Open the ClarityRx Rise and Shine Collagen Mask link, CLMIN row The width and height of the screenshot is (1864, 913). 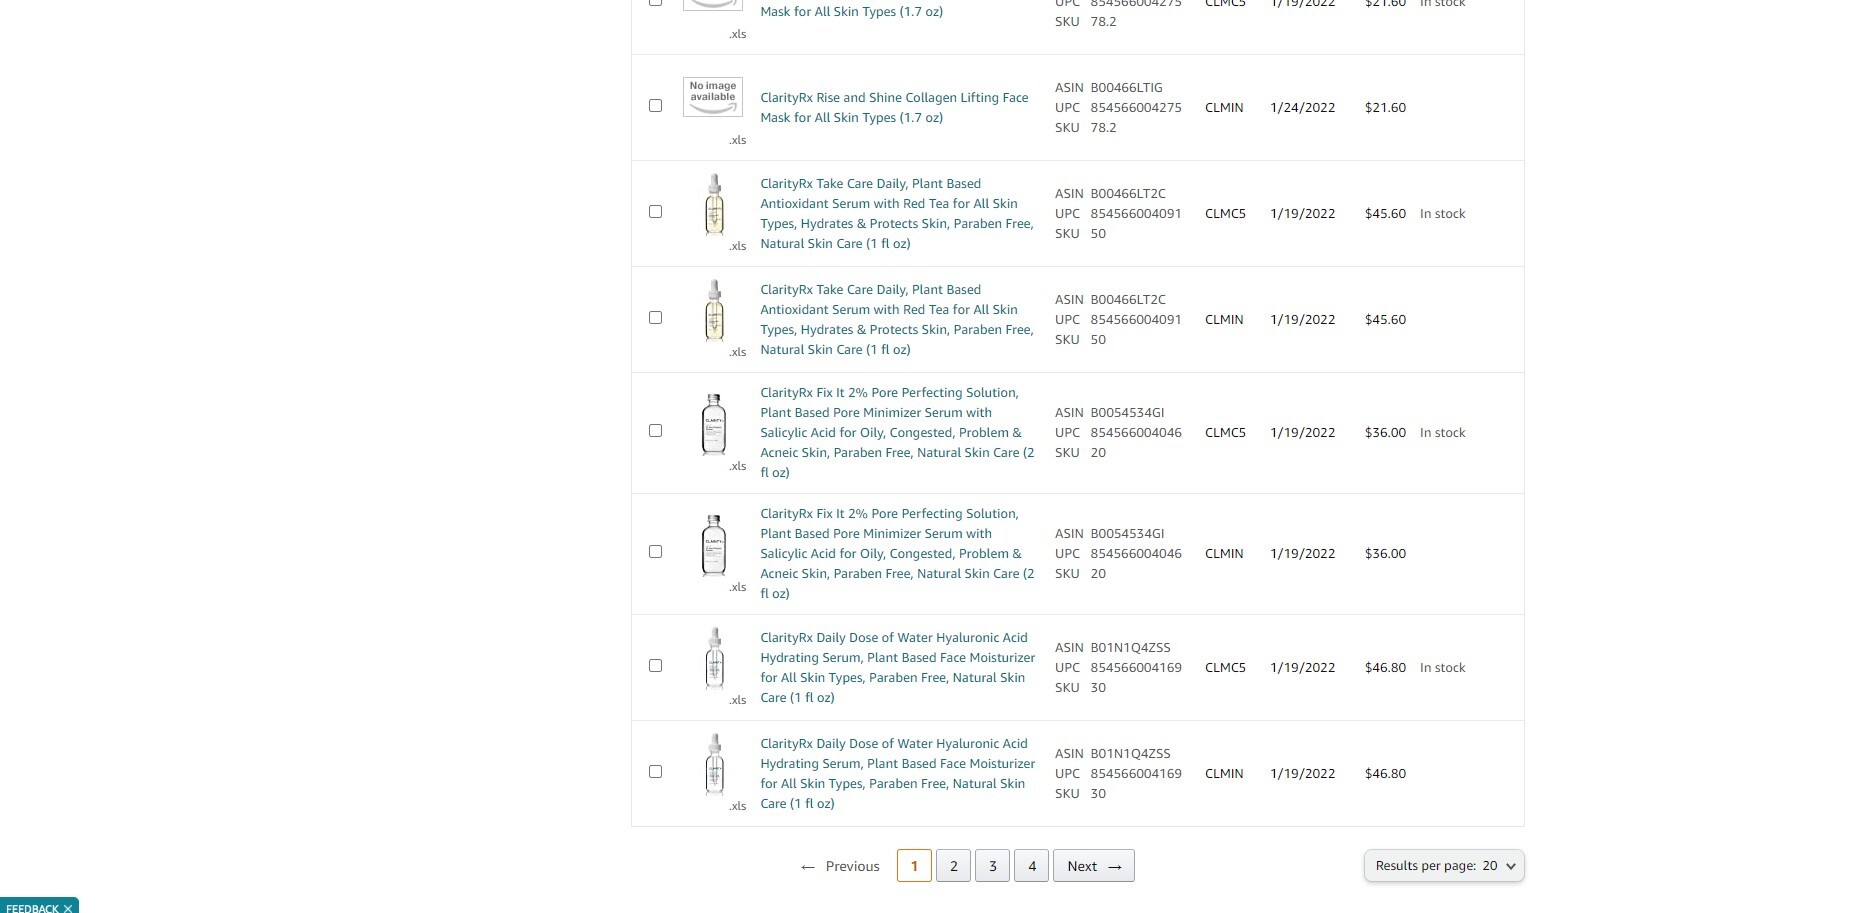pyautogui.click(x=894, y=107)
